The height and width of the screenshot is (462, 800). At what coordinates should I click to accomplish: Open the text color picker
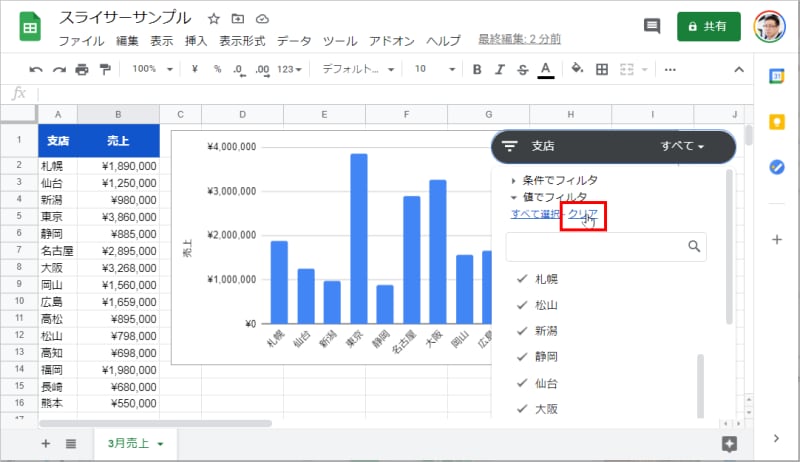click(545, 70)
